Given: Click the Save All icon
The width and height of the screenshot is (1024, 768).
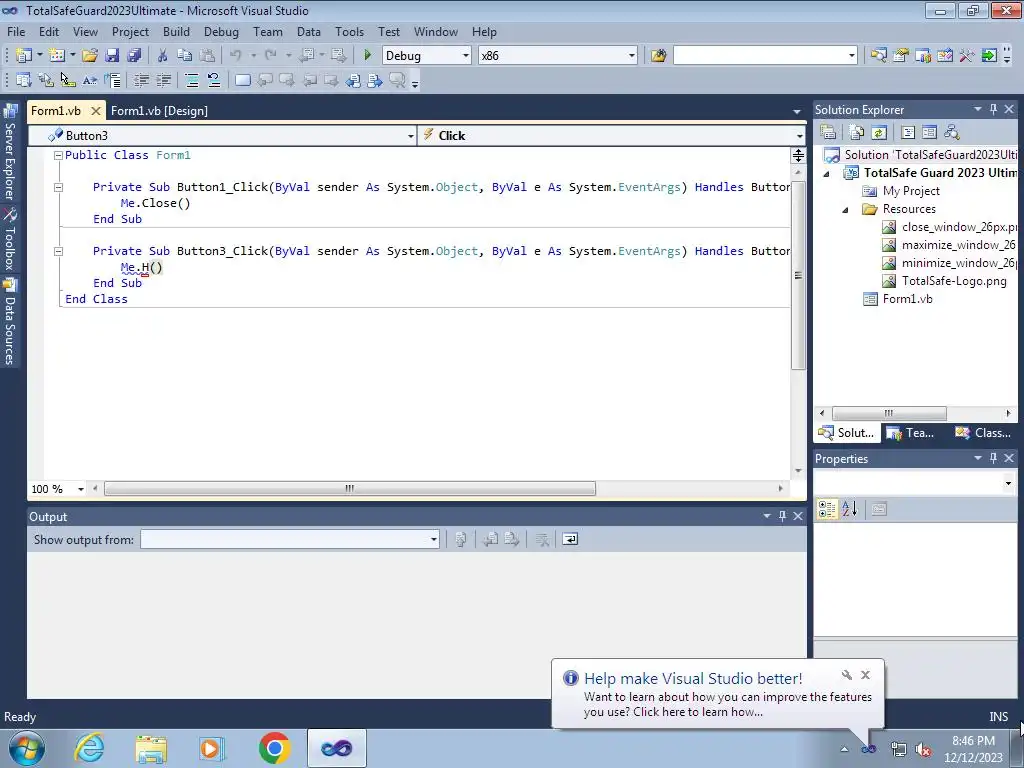Looking at the screenshot, I should [134, 56].
